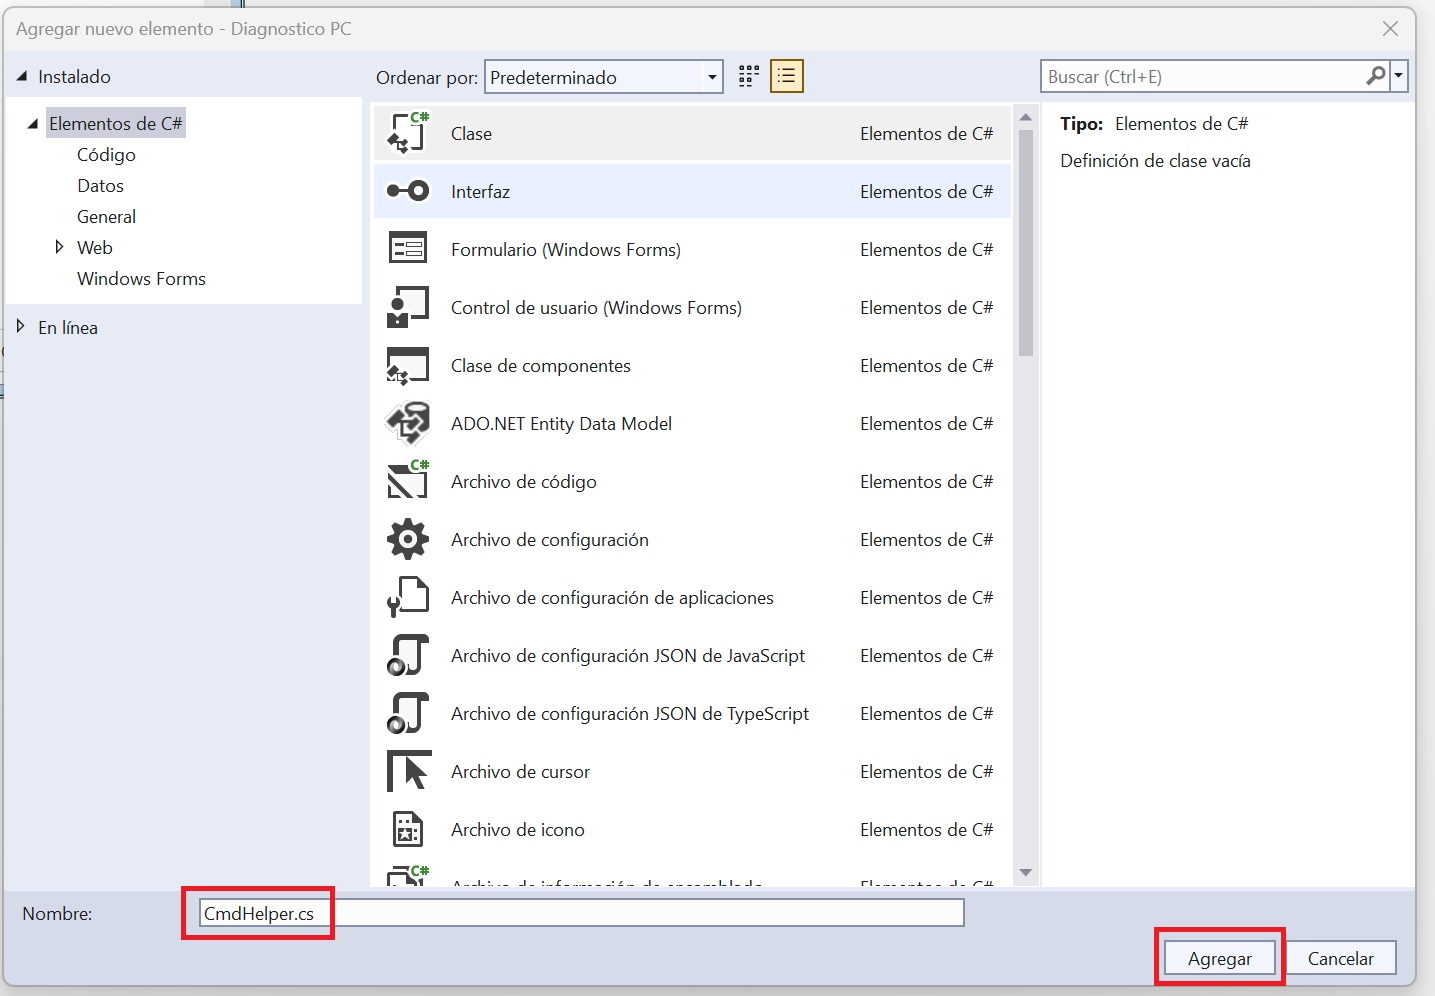Open the Datos category
This screenshot has height=996, width=1435.
100,185
